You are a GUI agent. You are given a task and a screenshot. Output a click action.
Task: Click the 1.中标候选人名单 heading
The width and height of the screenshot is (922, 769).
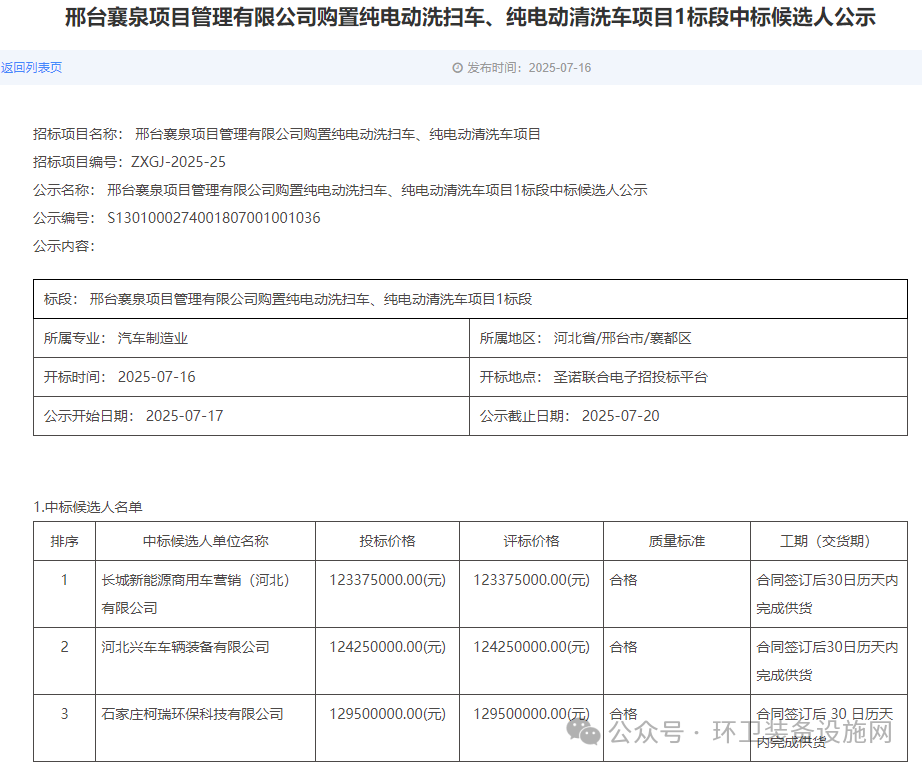tap(88, 507)
